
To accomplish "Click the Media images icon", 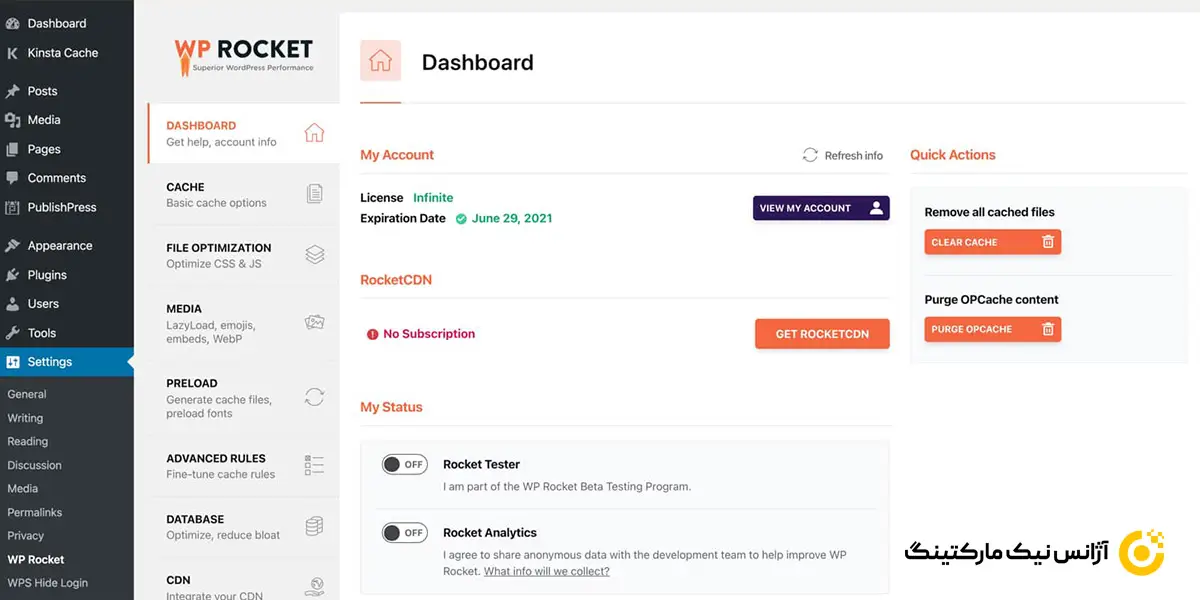I will click(314, 323).
